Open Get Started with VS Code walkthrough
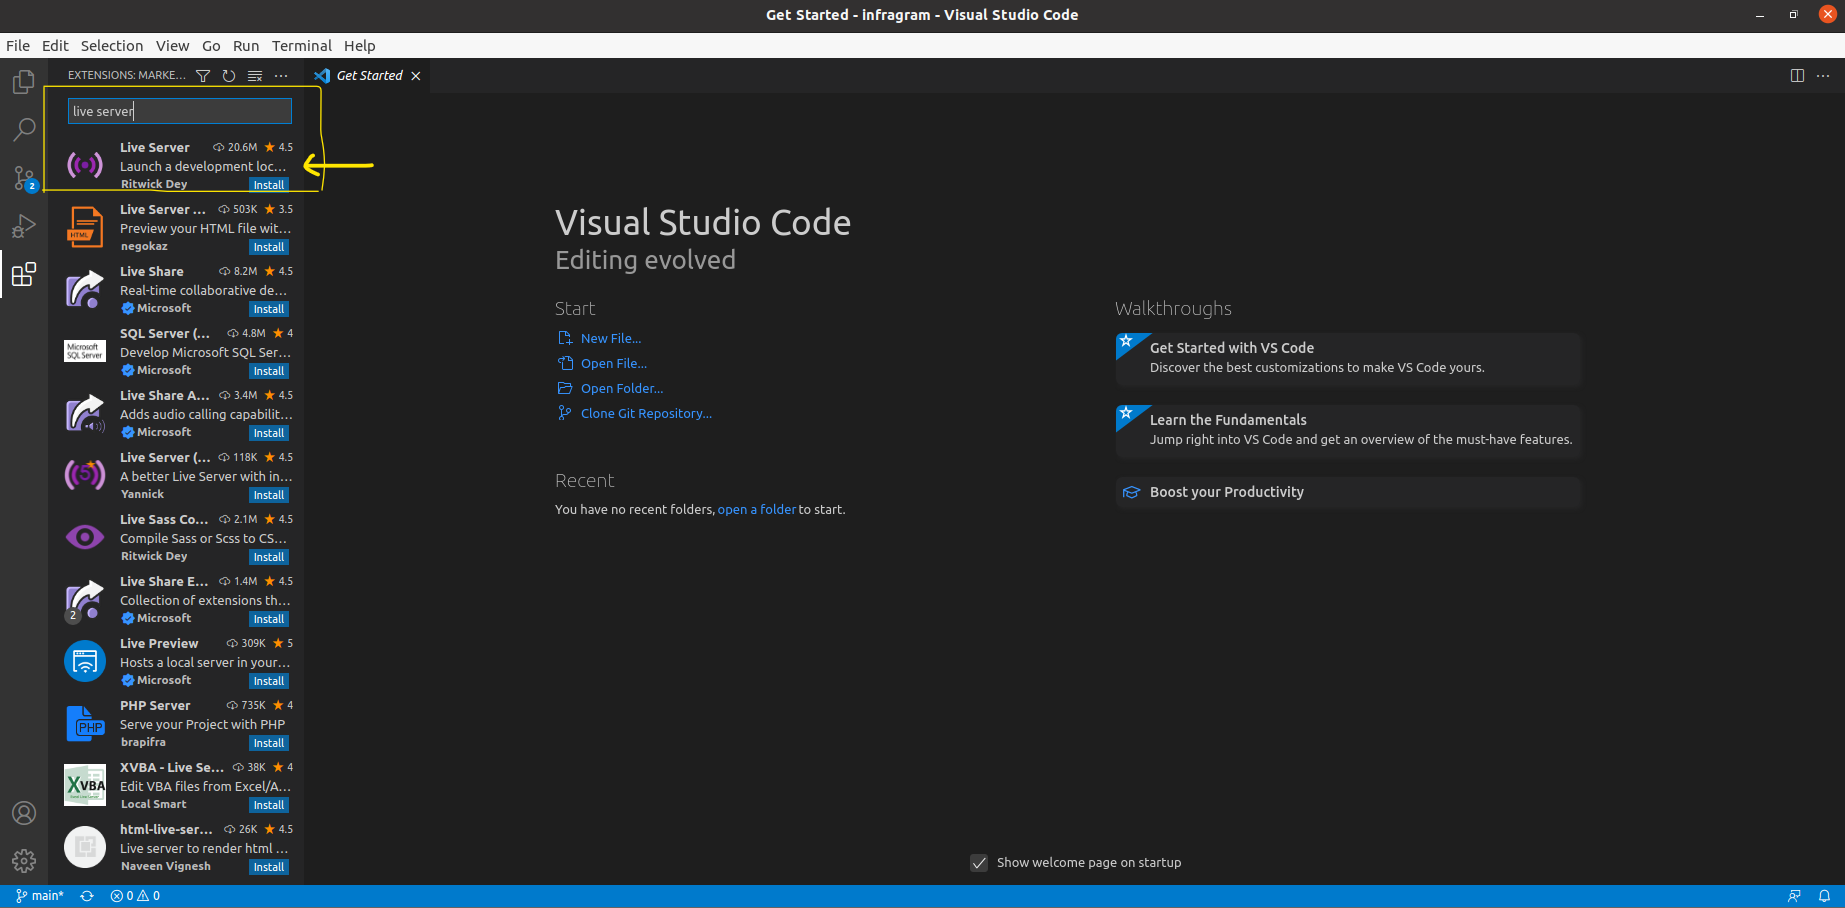The width and height of the screenshot is (1845, 908). (1348, 358)
